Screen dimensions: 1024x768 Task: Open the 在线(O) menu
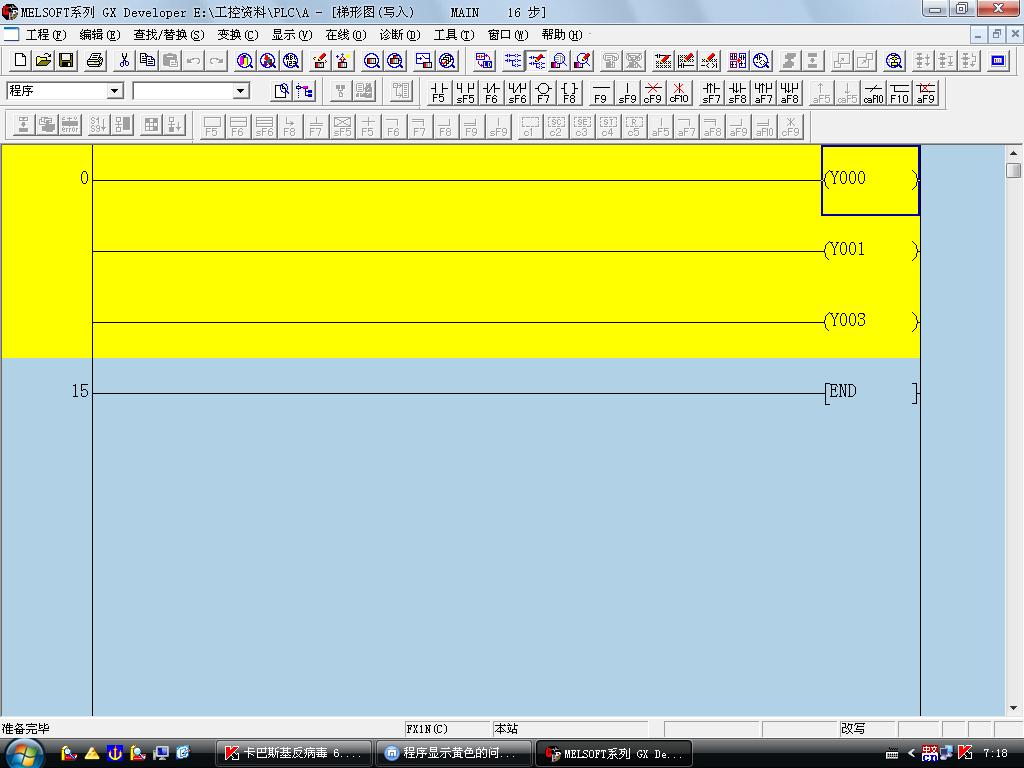pos(345,35)
